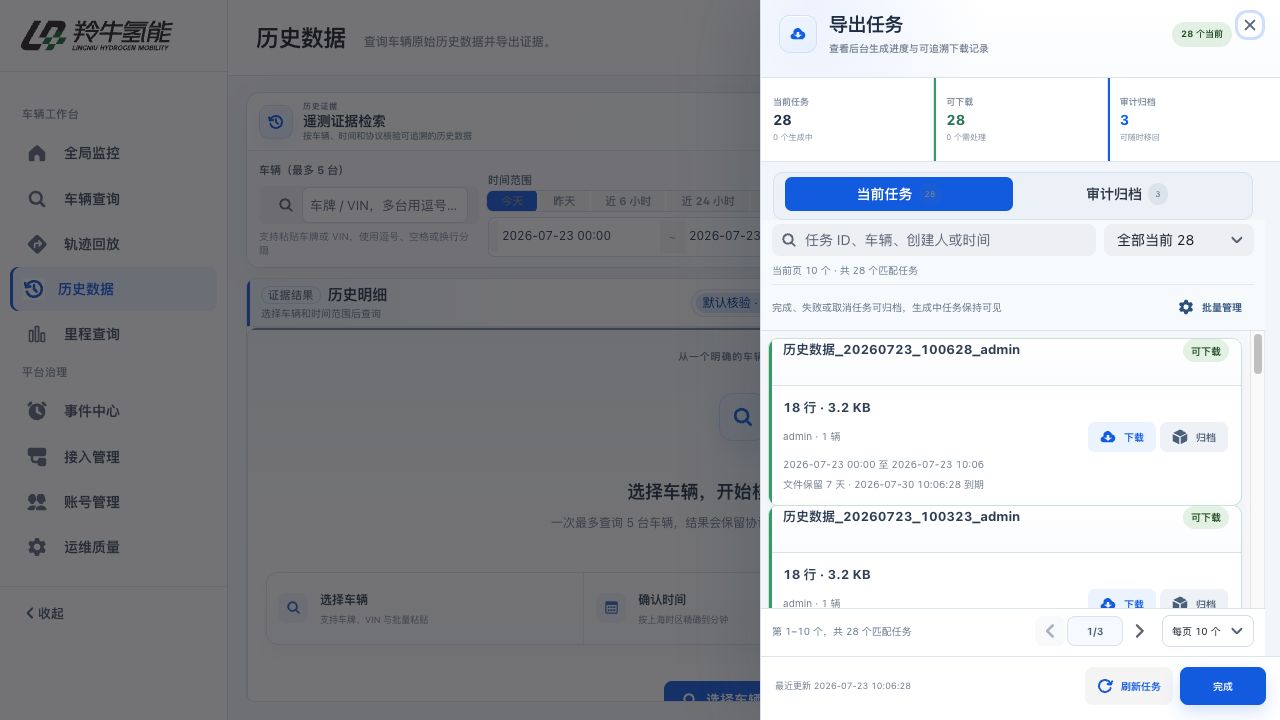Click the 当前任务 28 summary card

point(847,119)
